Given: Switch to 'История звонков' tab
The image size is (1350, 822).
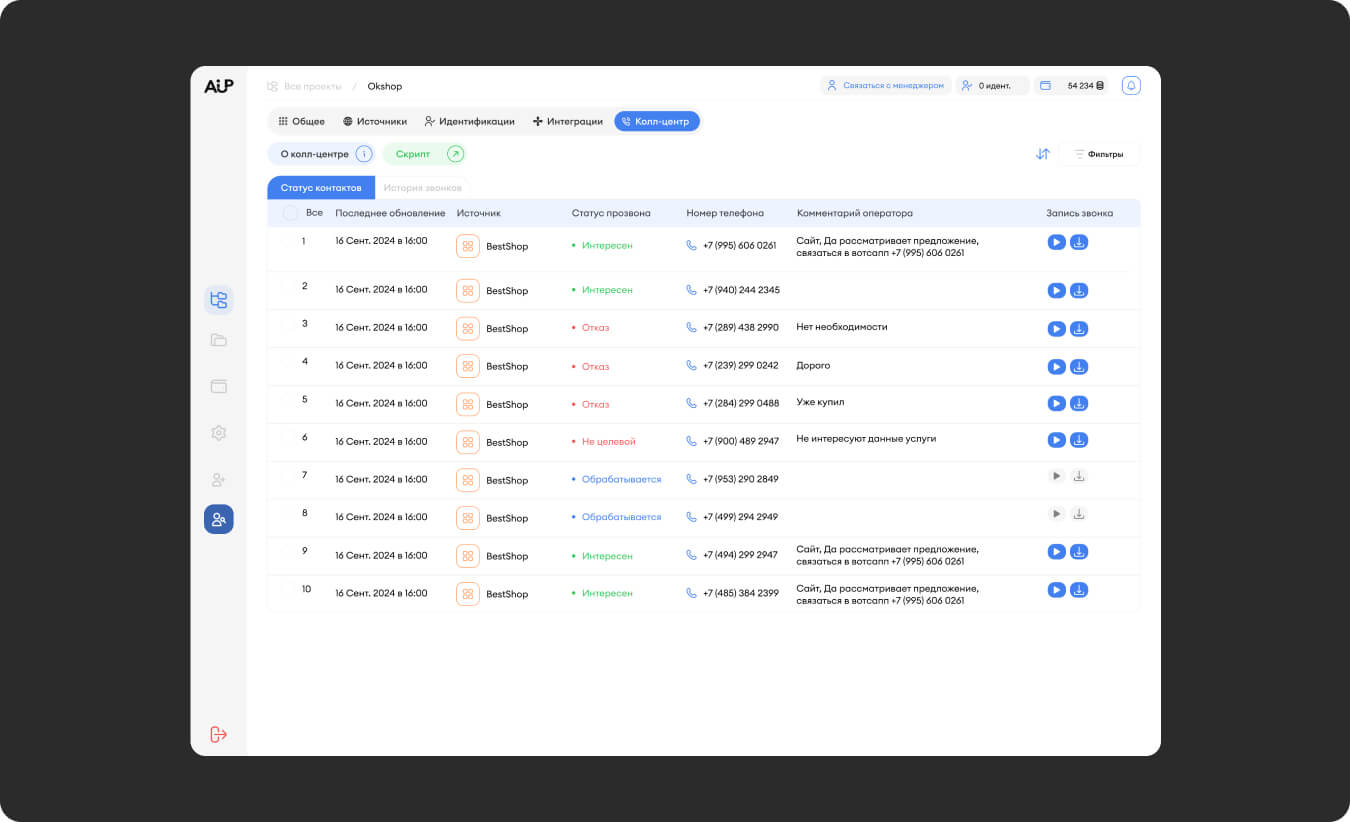Looking at the screenshot, I should (423, 188).
